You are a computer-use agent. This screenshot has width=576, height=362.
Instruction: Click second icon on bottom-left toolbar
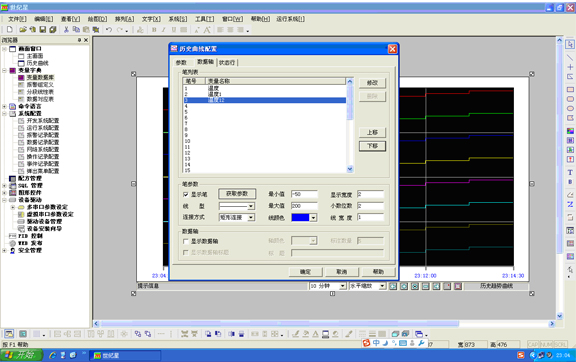[23, 334]
